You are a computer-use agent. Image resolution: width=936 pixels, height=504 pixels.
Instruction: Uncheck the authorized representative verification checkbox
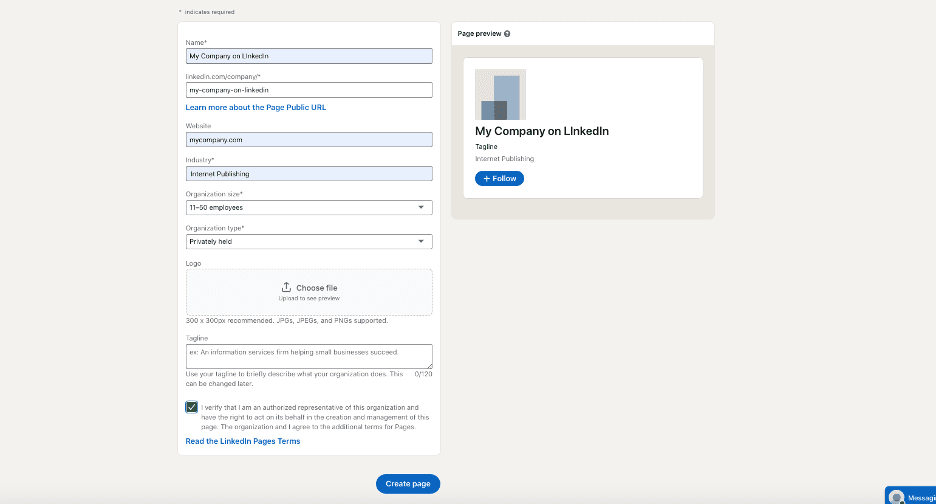(192, 407)
